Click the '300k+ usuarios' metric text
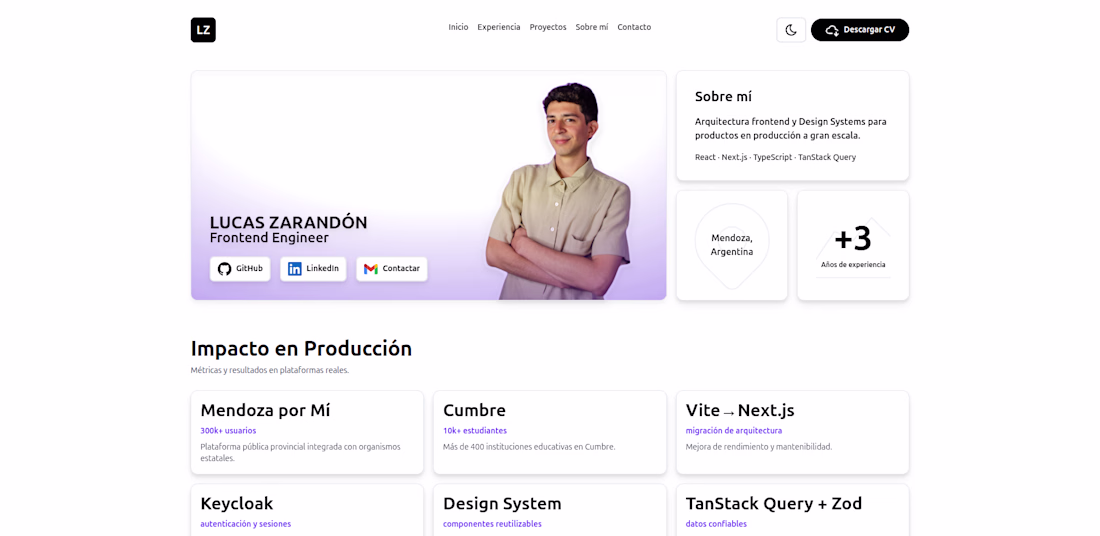This screenshot has height=536, width=1100. tap(228, 431)
